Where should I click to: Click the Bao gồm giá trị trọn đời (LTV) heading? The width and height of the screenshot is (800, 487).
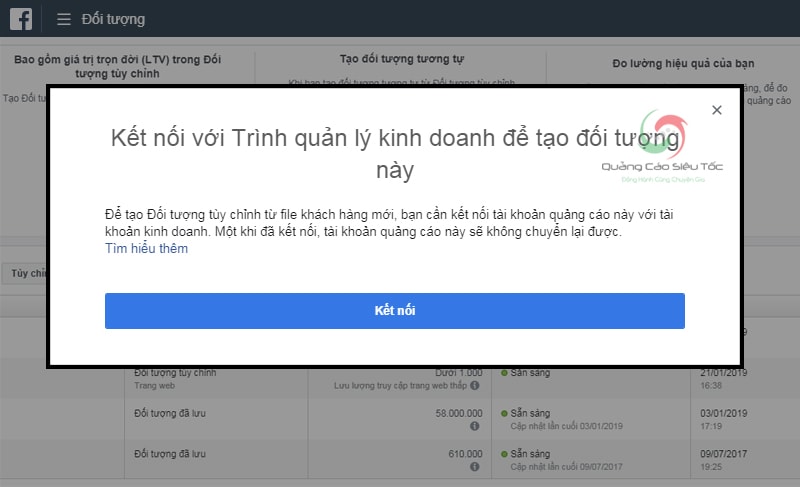pyautogui.click(x=117, y=66)
